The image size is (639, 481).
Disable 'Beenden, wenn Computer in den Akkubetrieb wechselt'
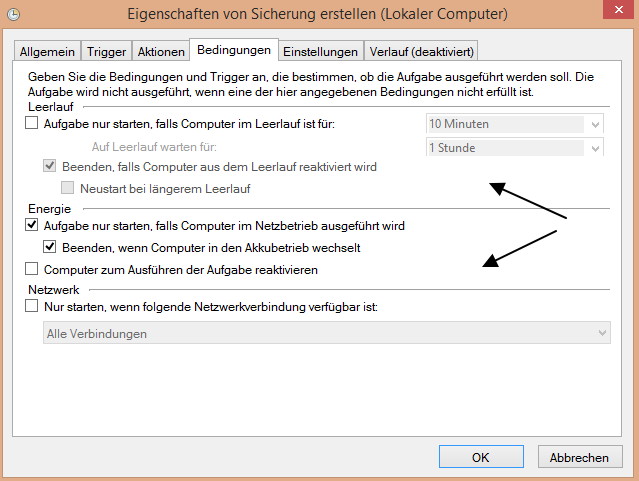(51, 247)
